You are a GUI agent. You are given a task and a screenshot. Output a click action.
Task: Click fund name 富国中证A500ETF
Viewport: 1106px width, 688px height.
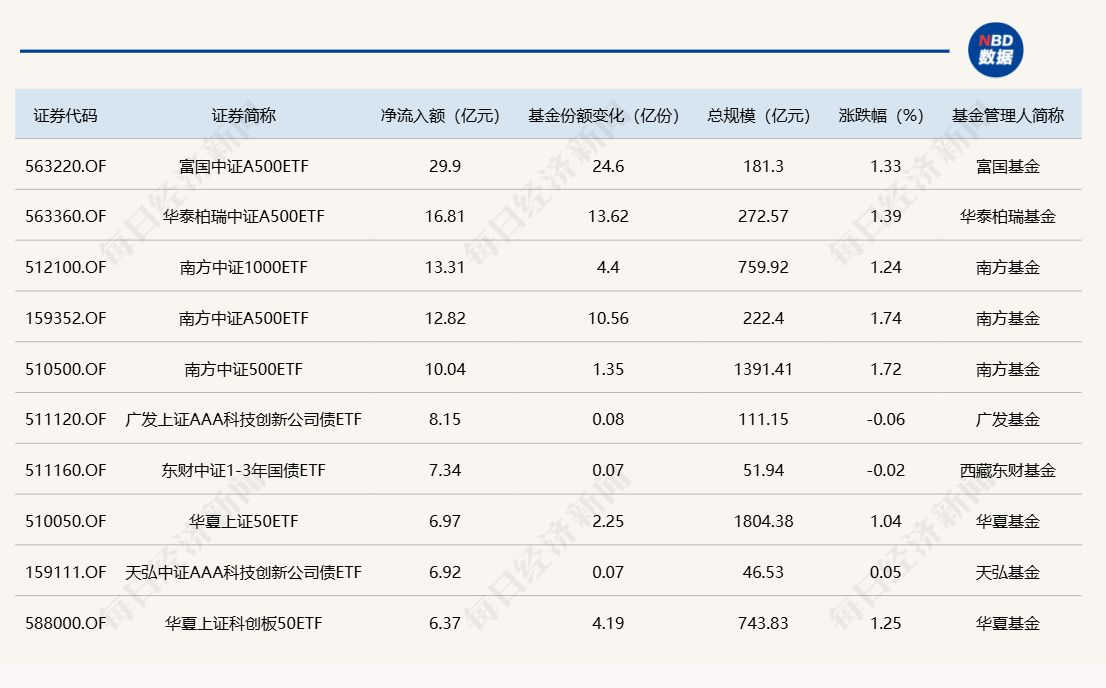[x=243, y=167]
